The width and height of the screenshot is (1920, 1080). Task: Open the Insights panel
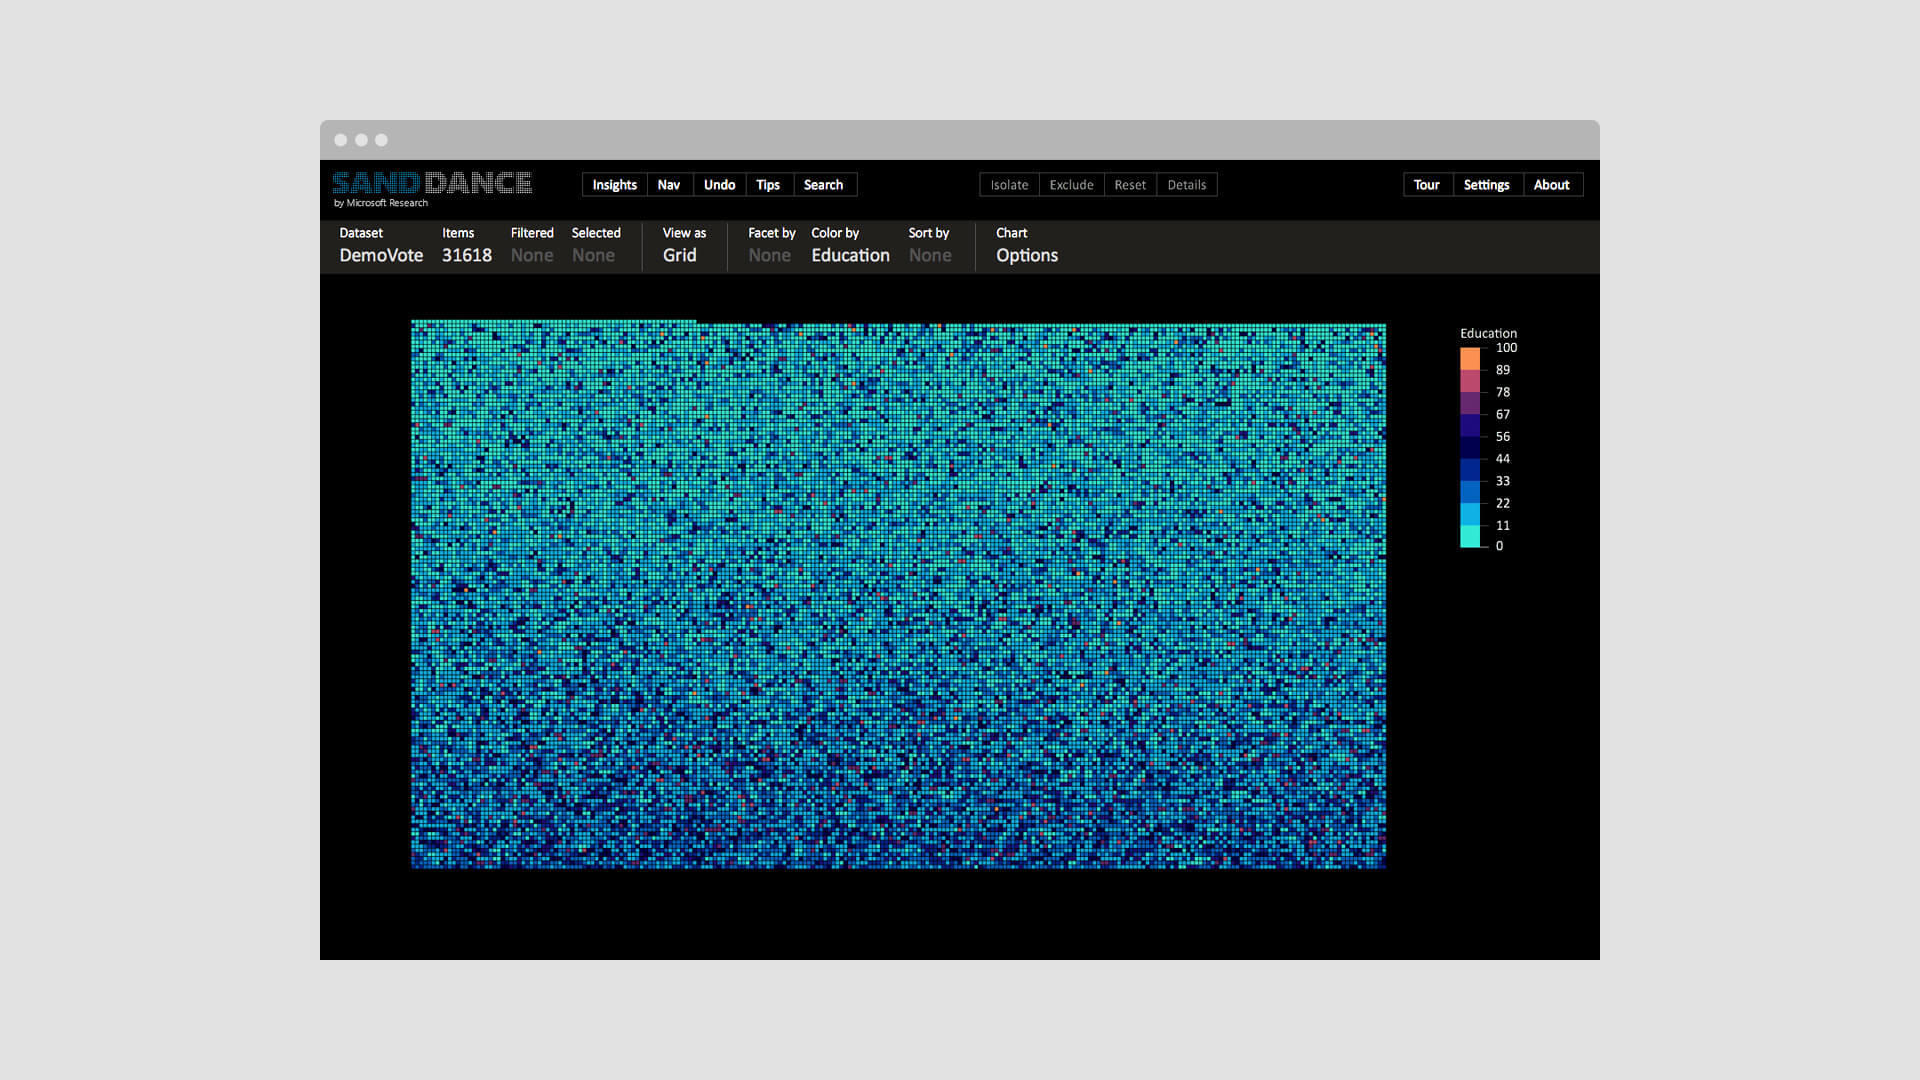point(614,185)
